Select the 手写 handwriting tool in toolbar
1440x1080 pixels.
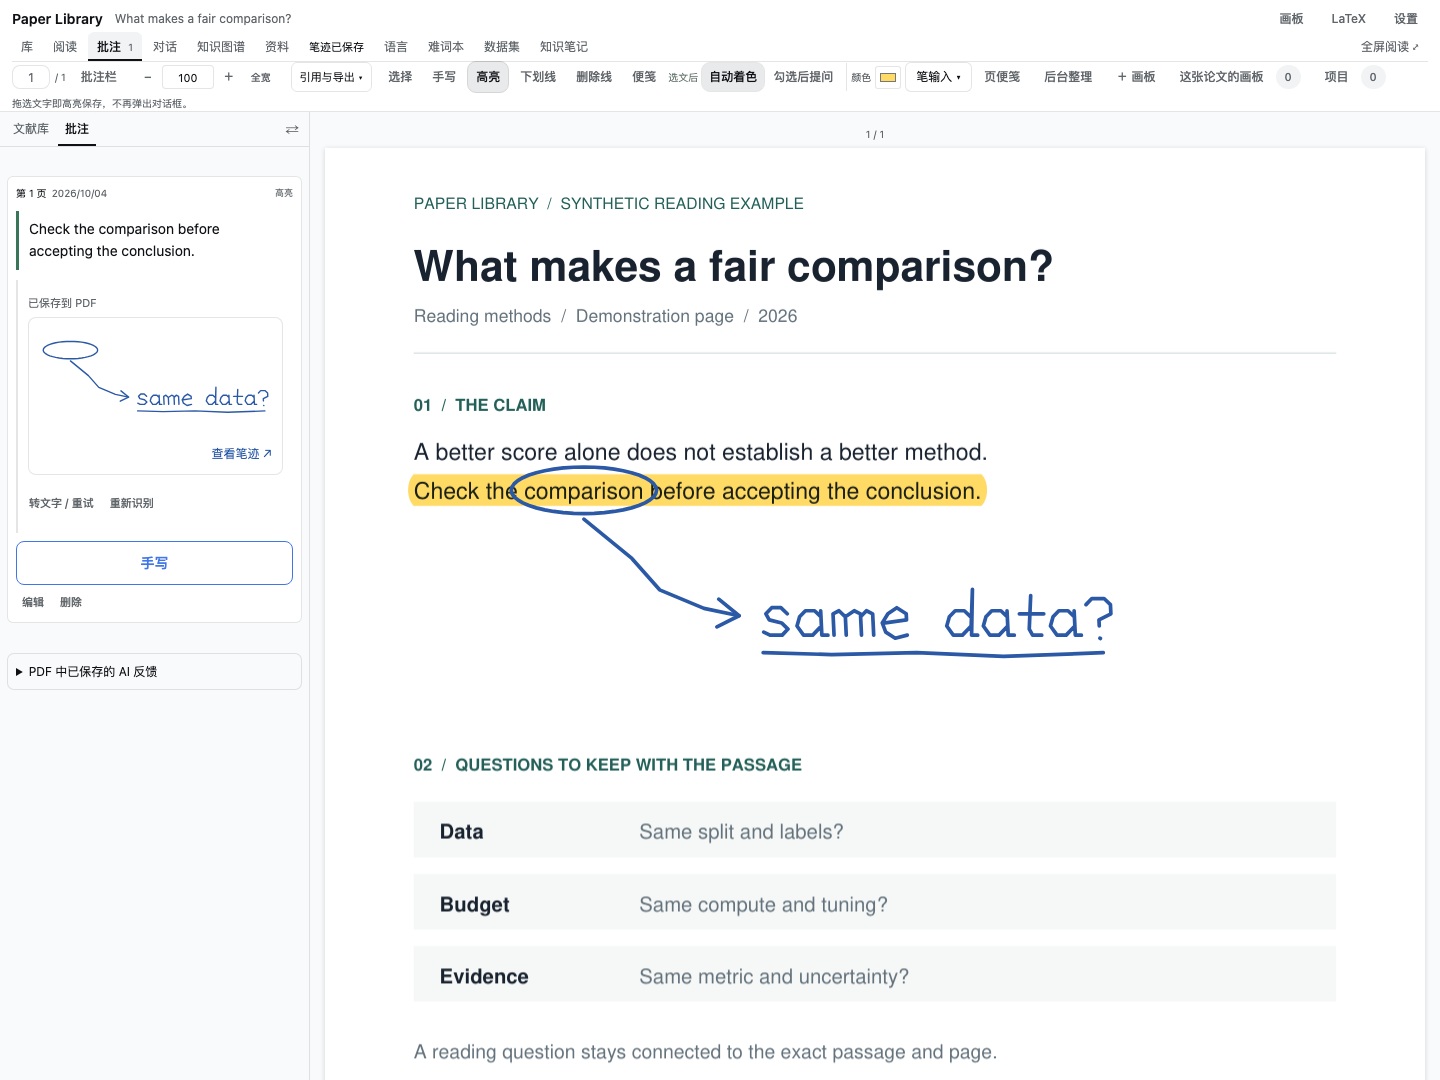click(x=444, y=77)
